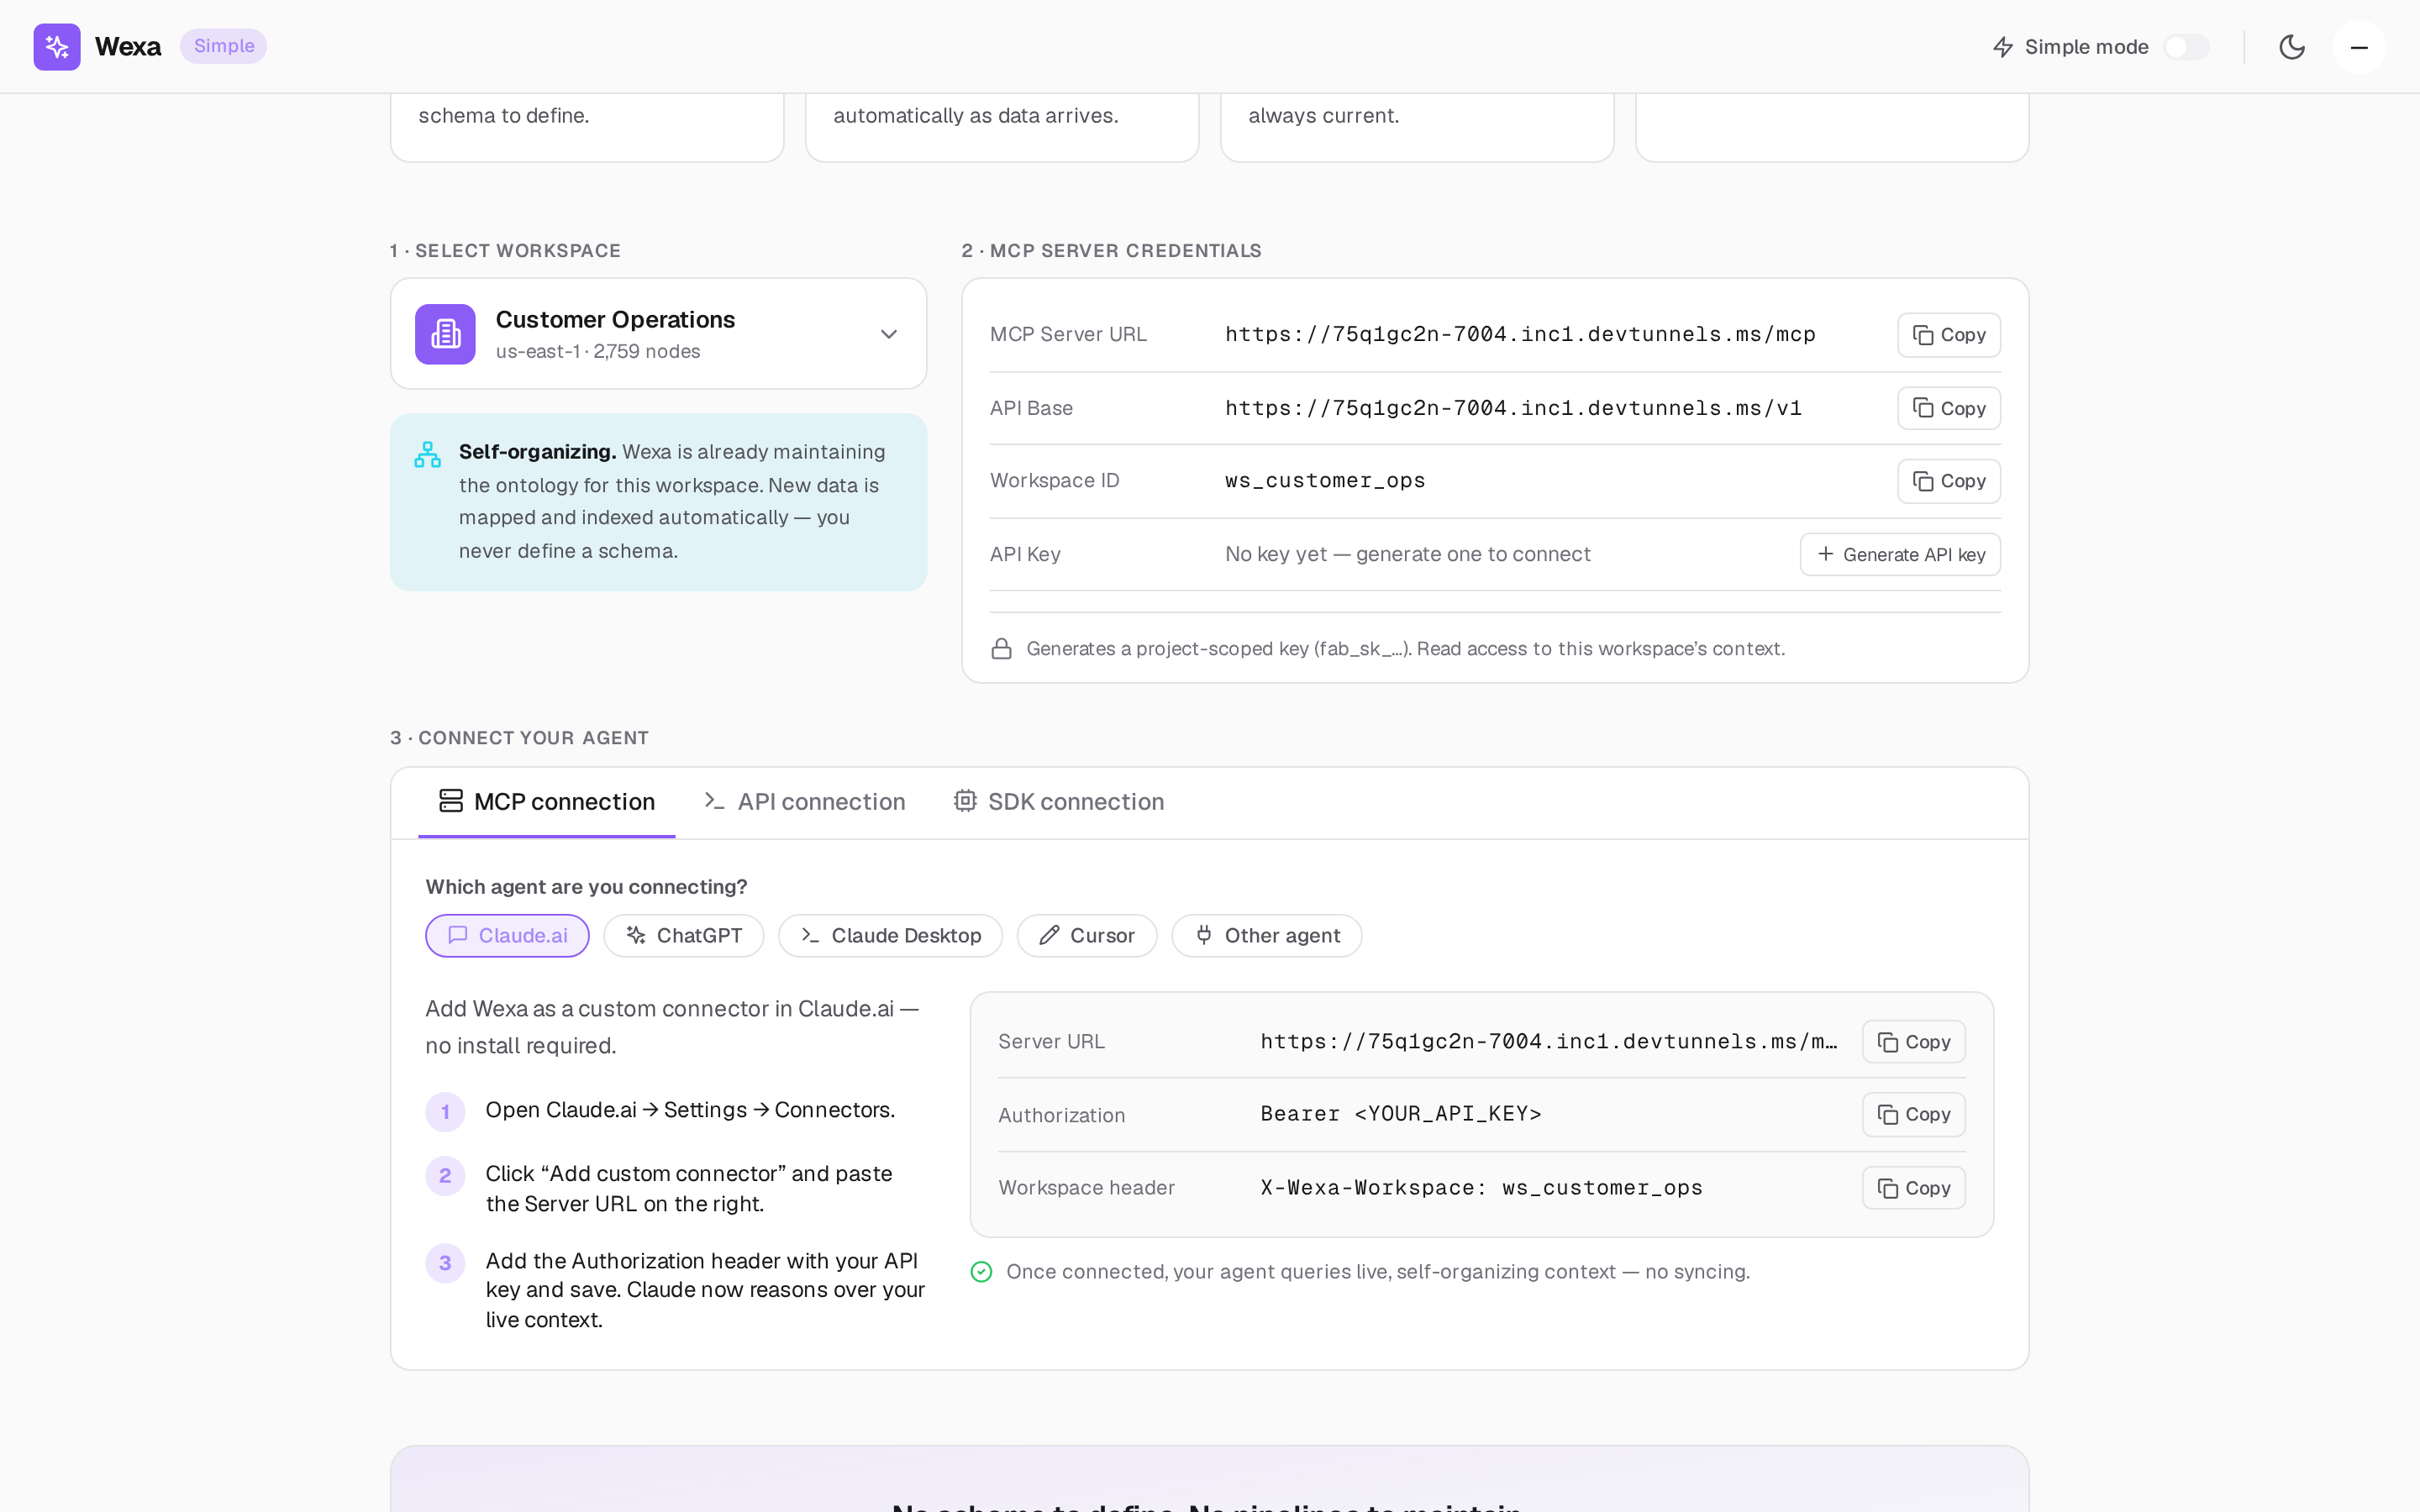Image resolution: width=2420 pixels, height=1512 pixels.
Task: Click the lightning bolt Simple mode icon
Action: click(2003, 47)
